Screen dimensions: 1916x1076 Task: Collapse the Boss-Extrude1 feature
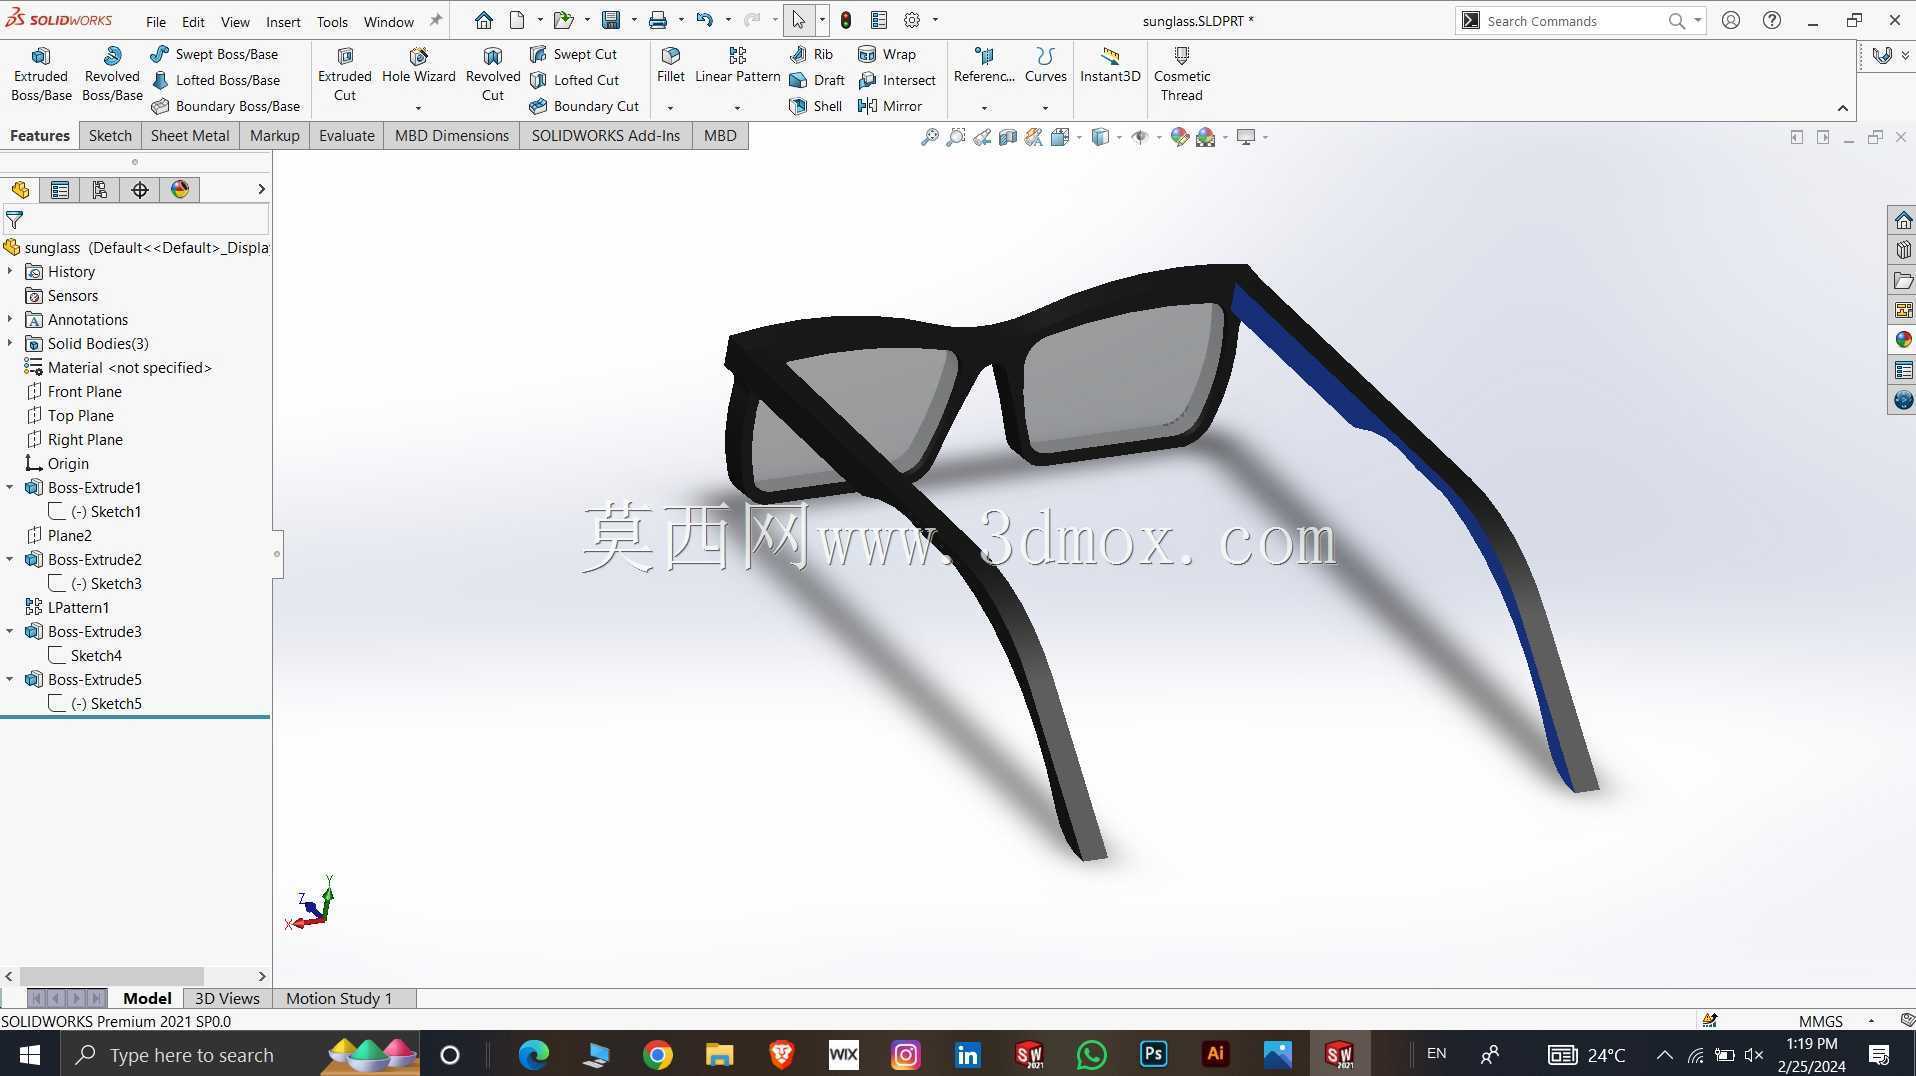[x=10, y=487]
